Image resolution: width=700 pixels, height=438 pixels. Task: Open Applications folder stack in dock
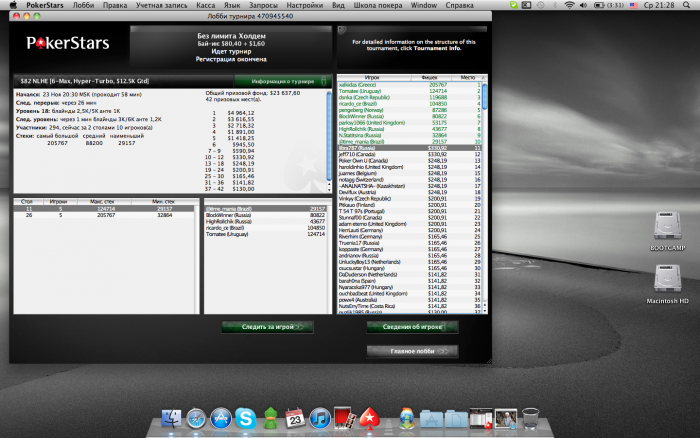[x=431, y=420]
